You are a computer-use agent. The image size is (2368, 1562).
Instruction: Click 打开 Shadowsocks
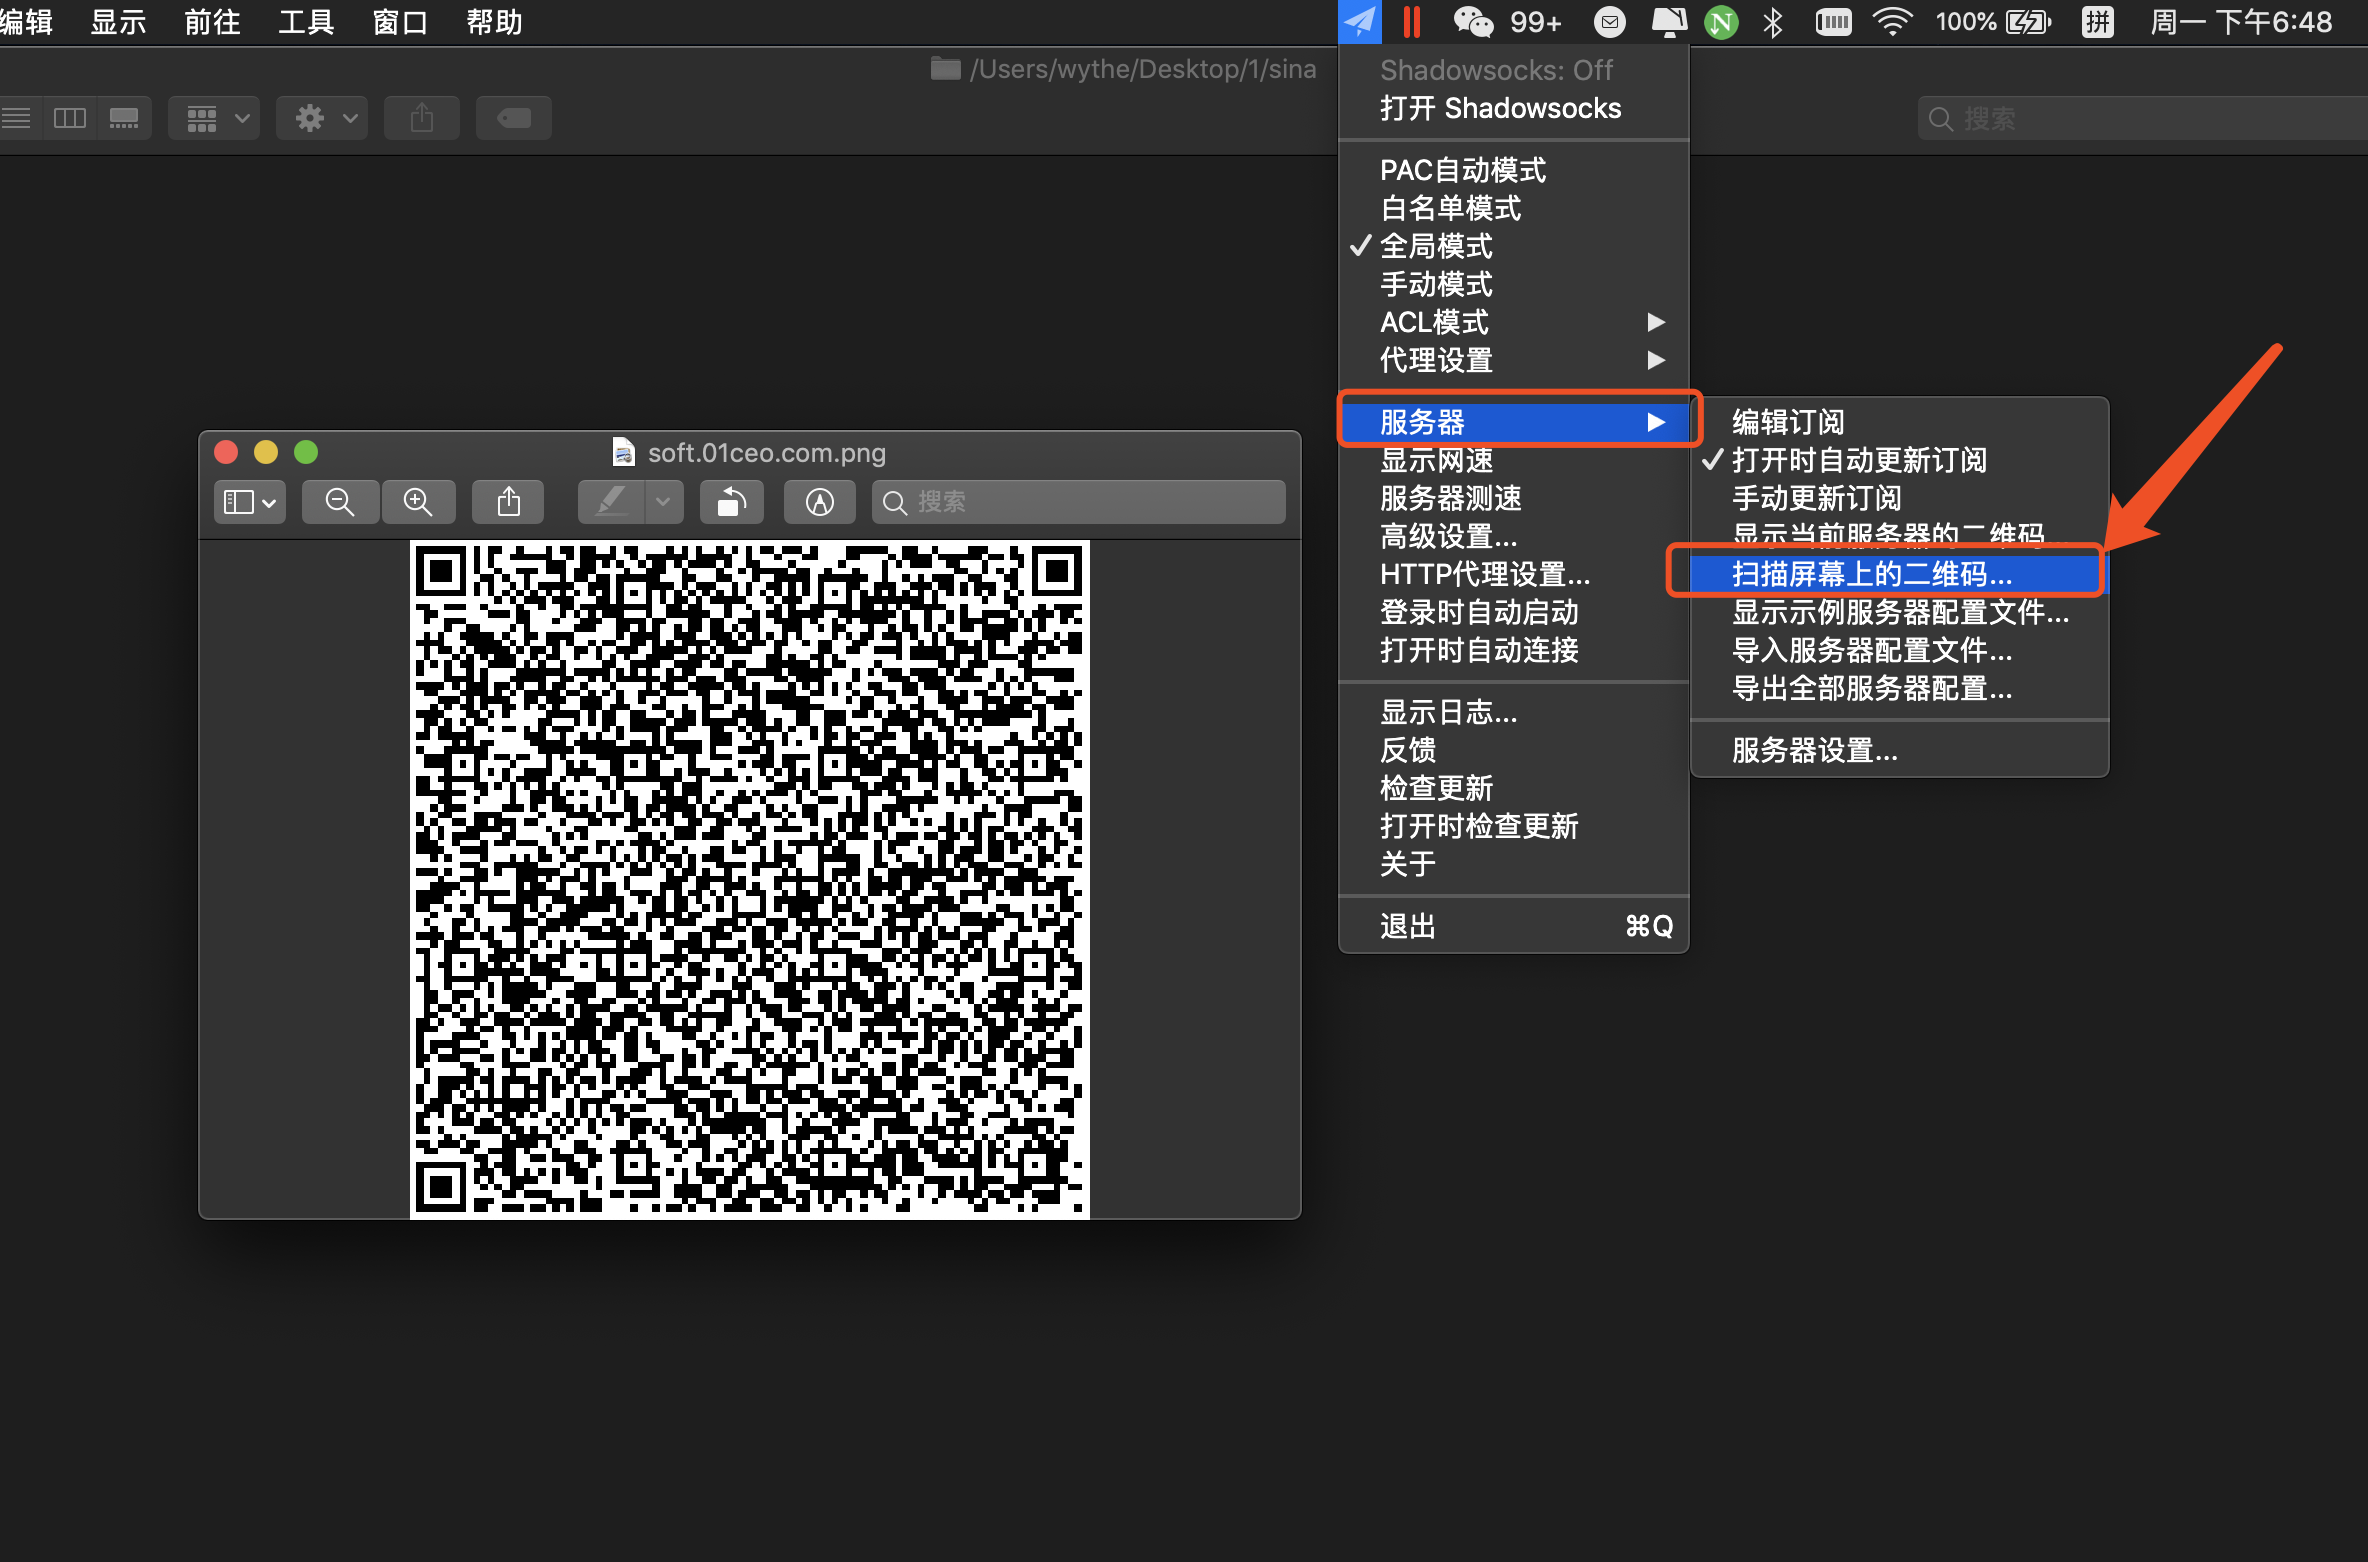(1514, 108)
